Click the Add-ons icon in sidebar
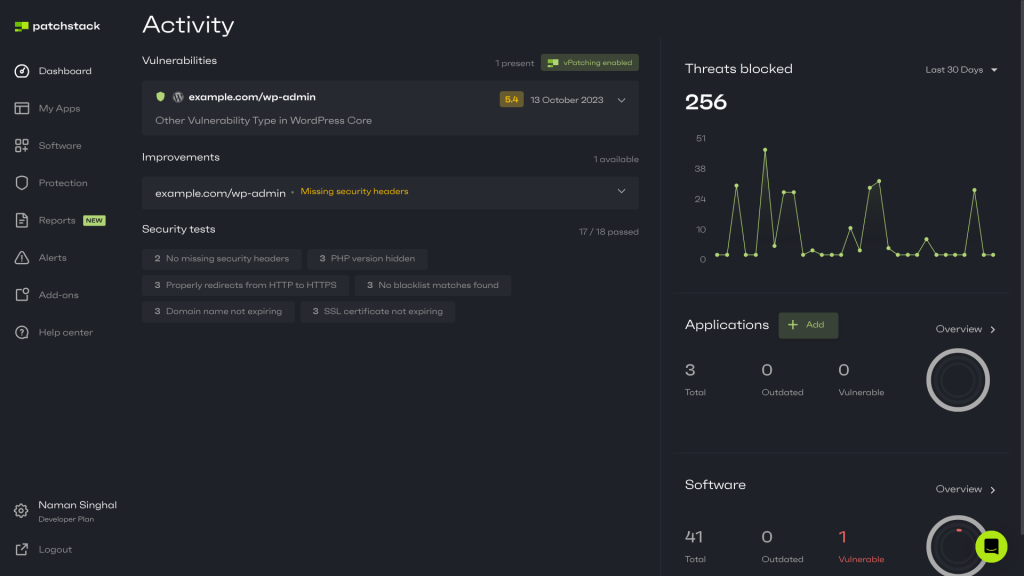Image resolution: width=1024 pixels, height=576 pixels. pos(22,295)
